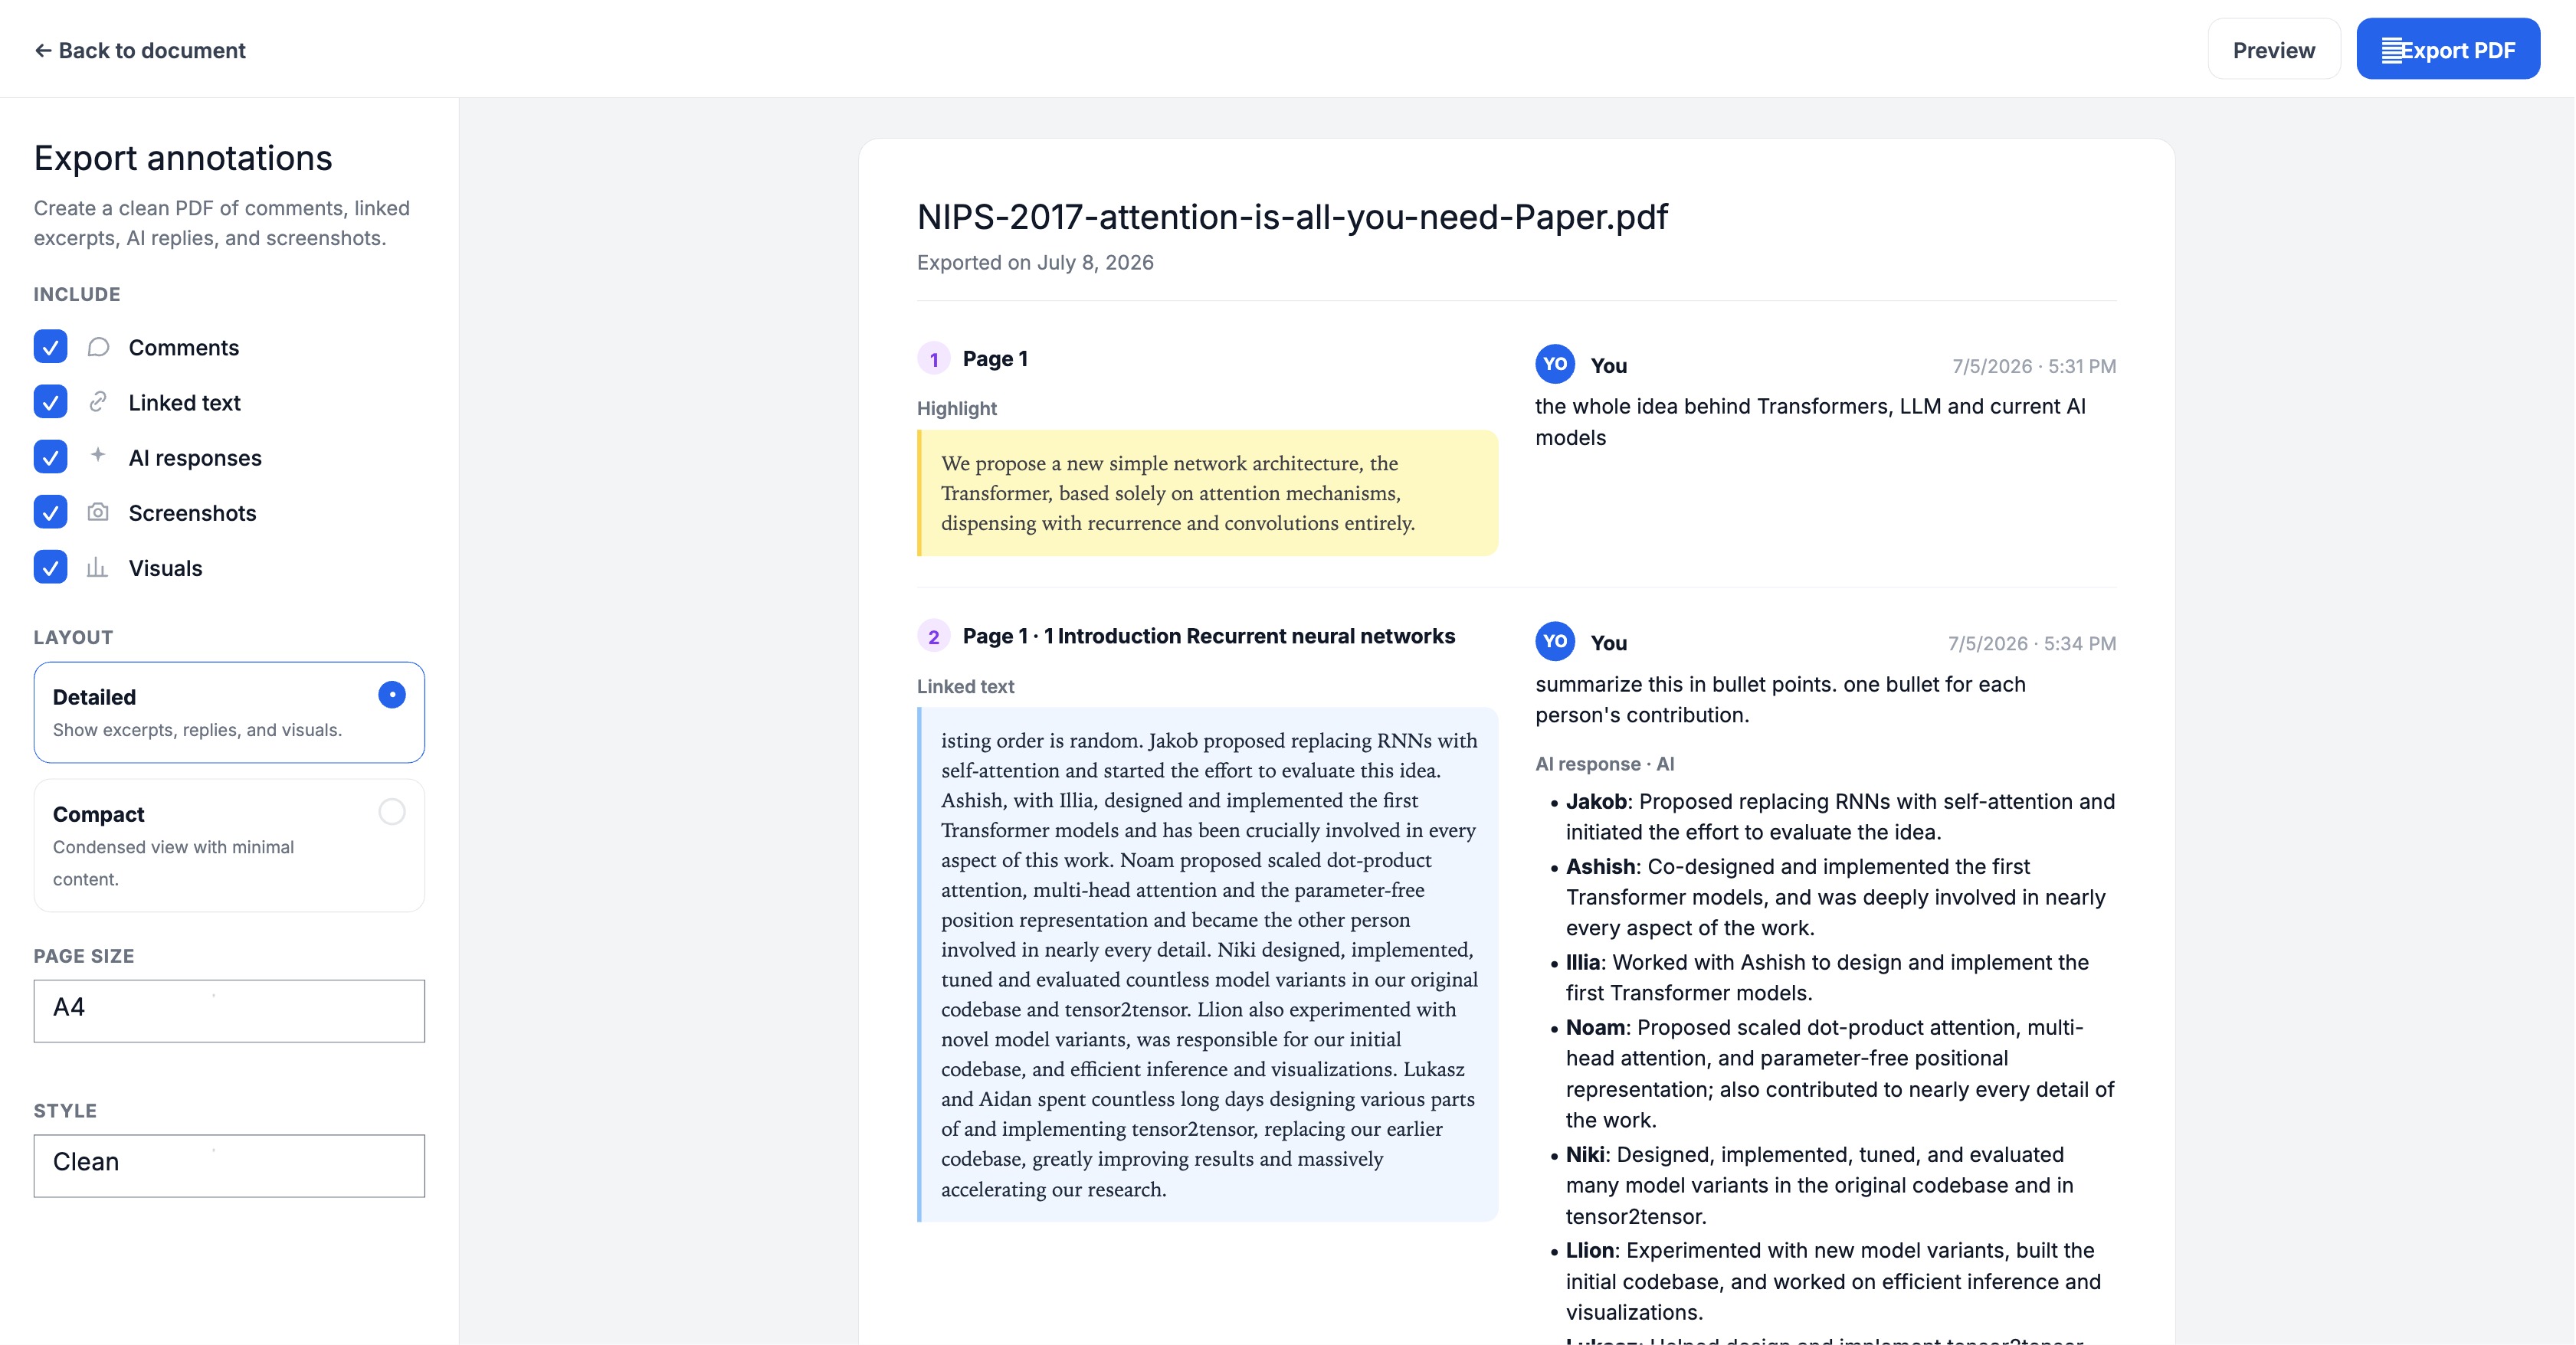The height and width of the screenshot is (1345, 2576).
Task: Click the 'Page 1' heading of annotation 1
Action: coord(995,358)
